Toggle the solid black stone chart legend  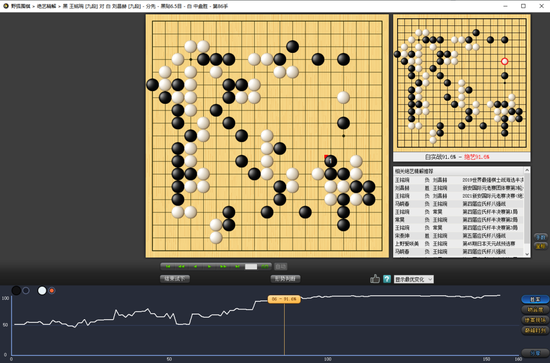(16, 290)
